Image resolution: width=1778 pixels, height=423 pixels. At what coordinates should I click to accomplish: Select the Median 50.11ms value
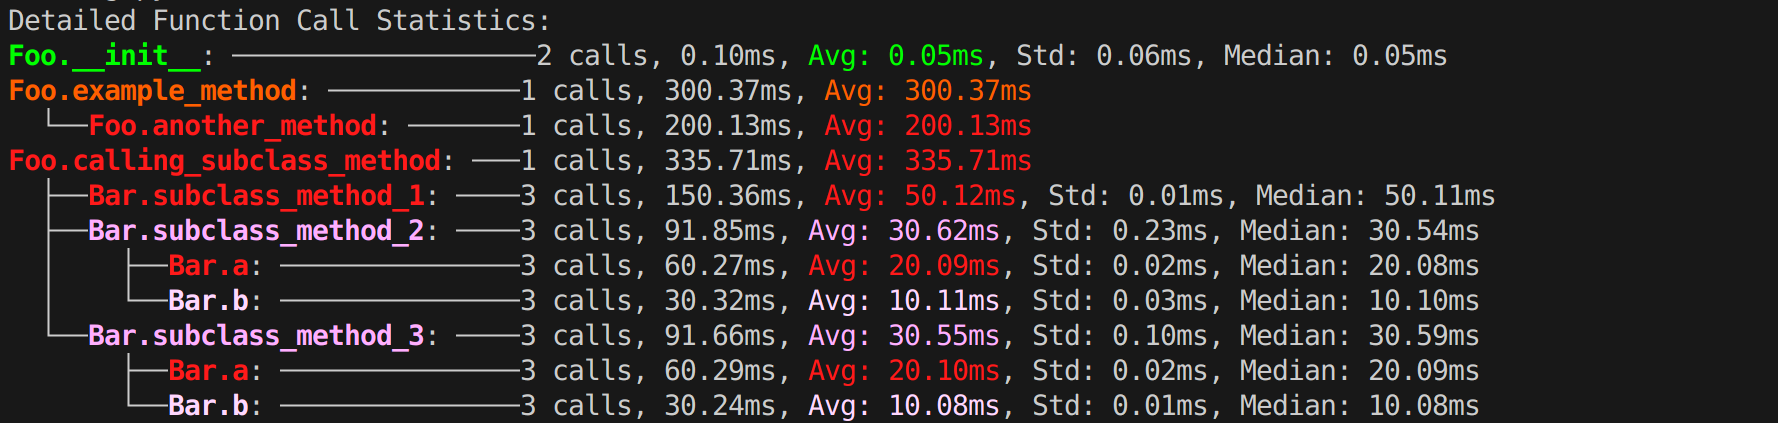click(x=1440, y=196)
